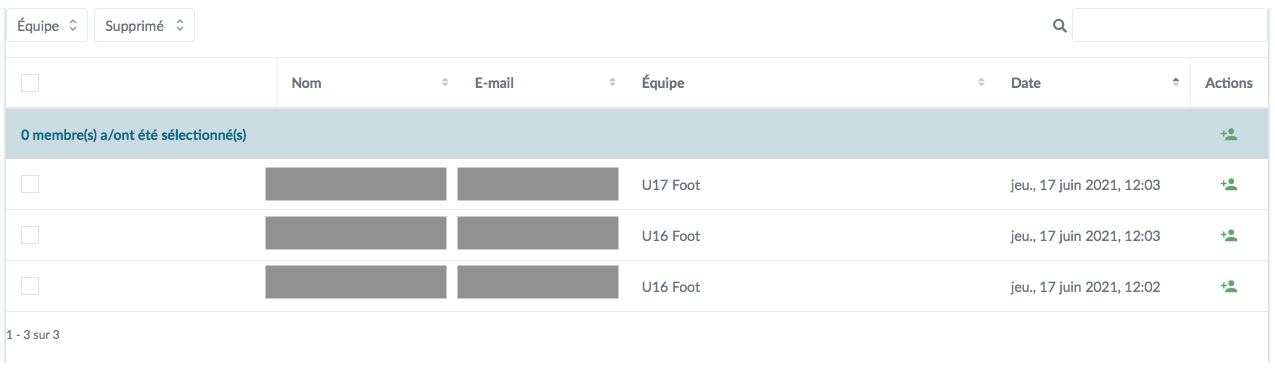The width and height of the screenshot is (1275, 373).
Task: Sort by E-mail column arrows
Action: tap(612, 83)
